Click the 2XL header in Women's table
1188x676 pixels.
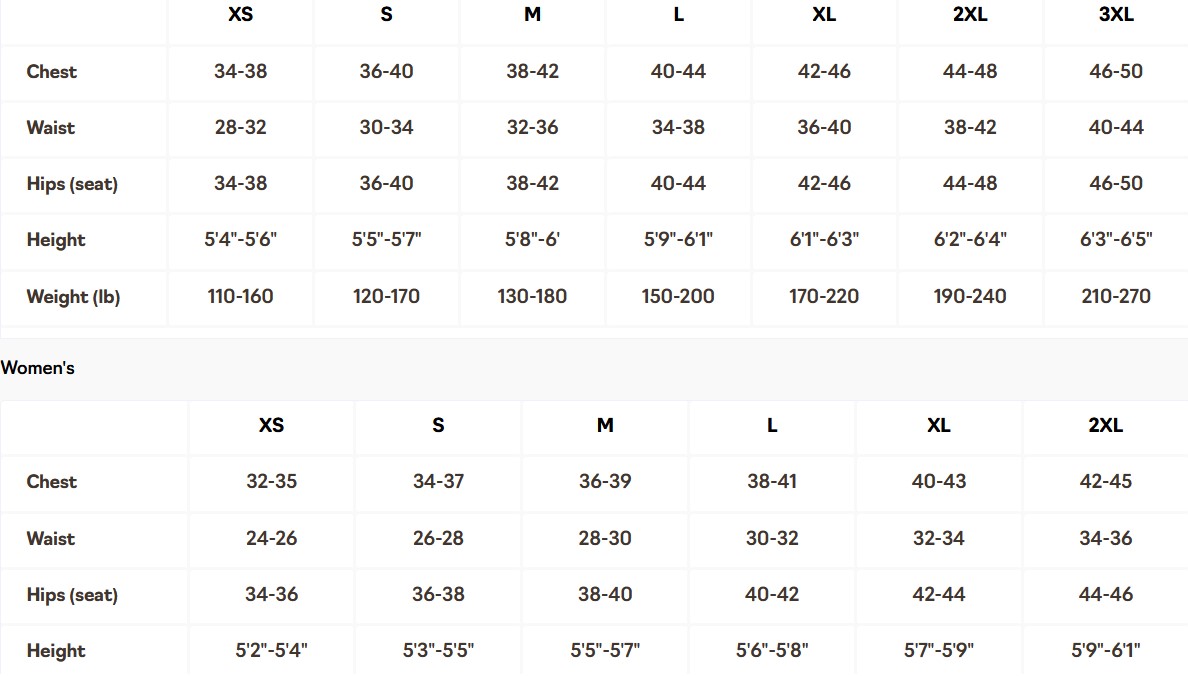tap(1105, 425)
